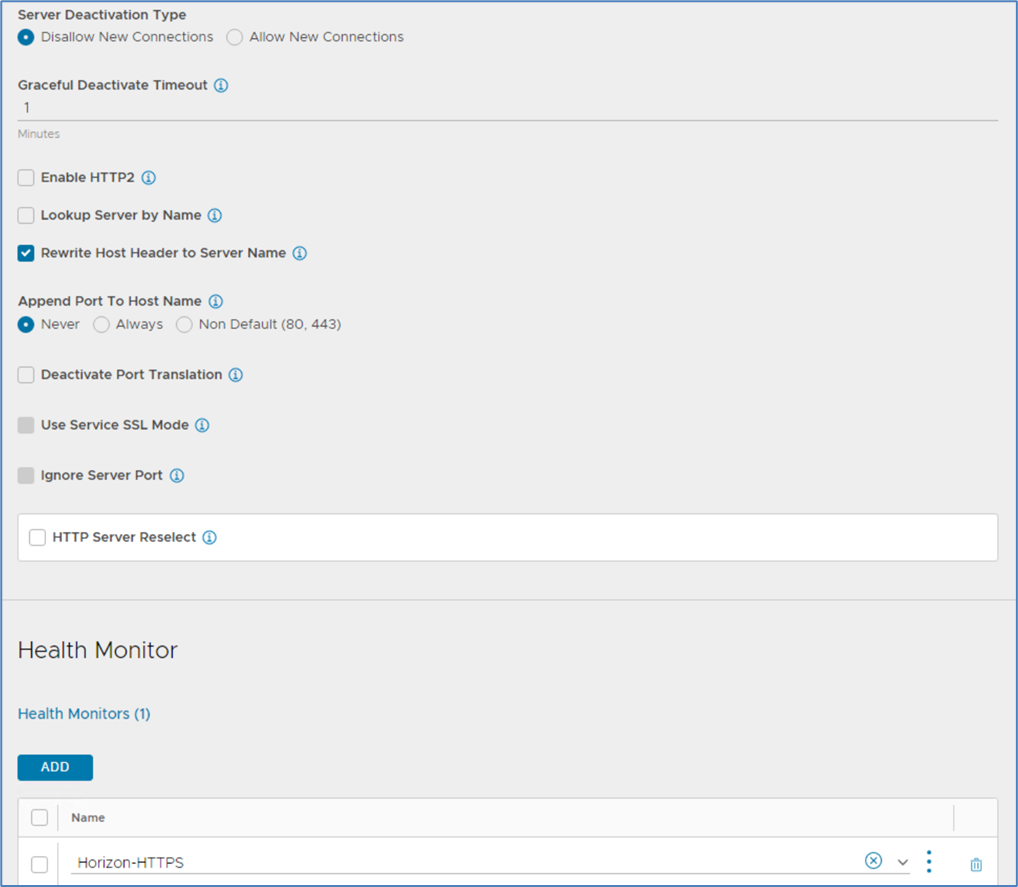Clear the Horizon-HTTPS monitor selection
1018x887 pixels.
tap(873, 861)
